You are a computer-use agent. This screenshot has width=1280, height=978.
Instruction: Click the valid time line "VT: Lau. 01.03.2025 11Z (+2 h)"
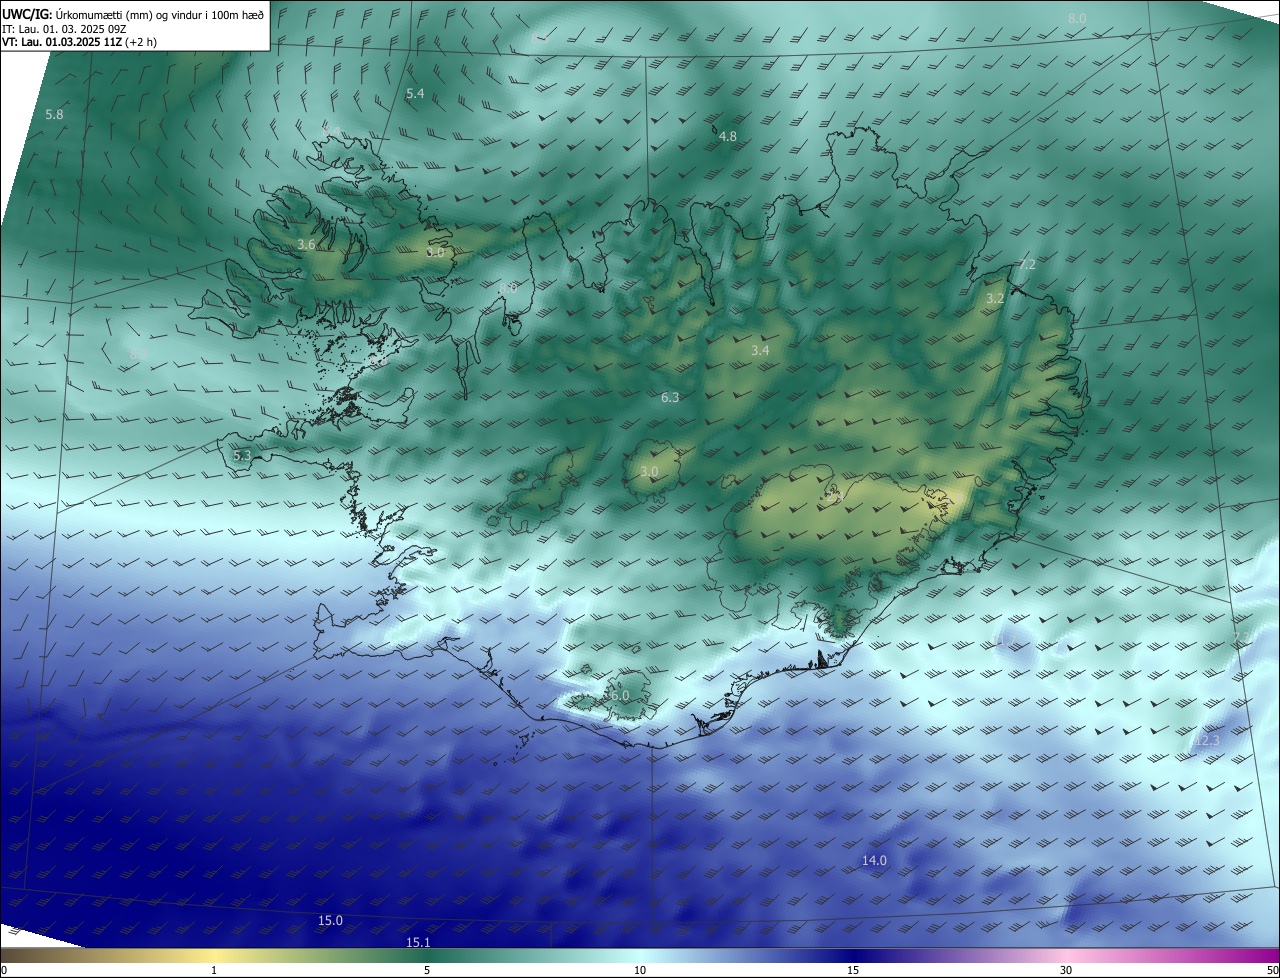click(x=79, y=42)
